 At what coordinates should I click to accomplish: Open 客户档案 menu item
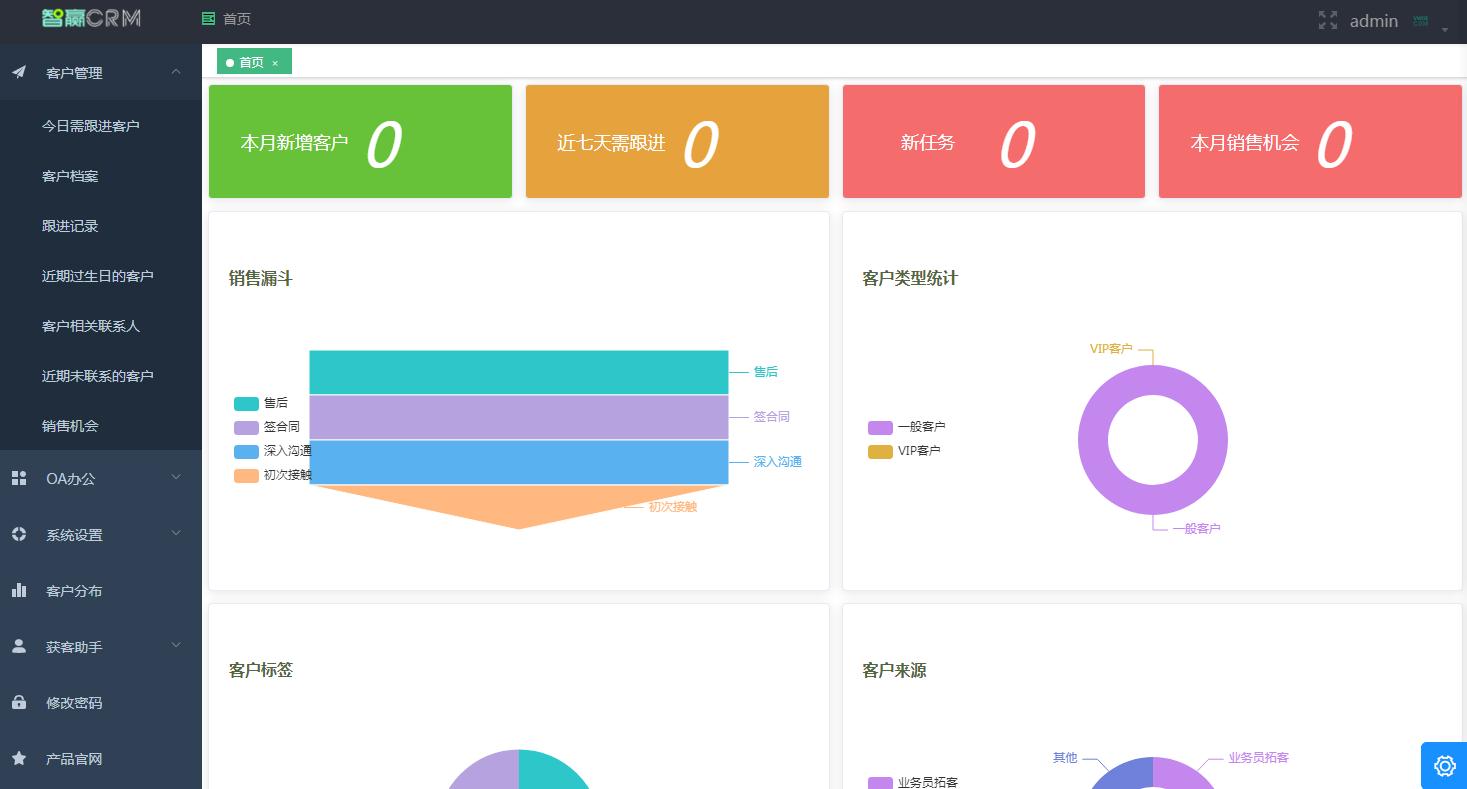[100, 176]
